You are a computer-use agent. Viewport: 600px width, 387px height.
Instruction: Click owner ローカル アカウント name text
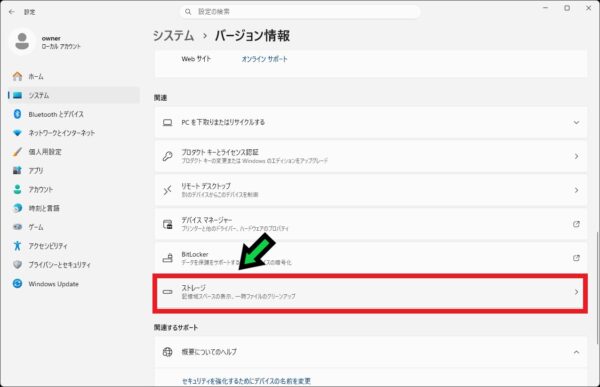click(x=61, y=42)
